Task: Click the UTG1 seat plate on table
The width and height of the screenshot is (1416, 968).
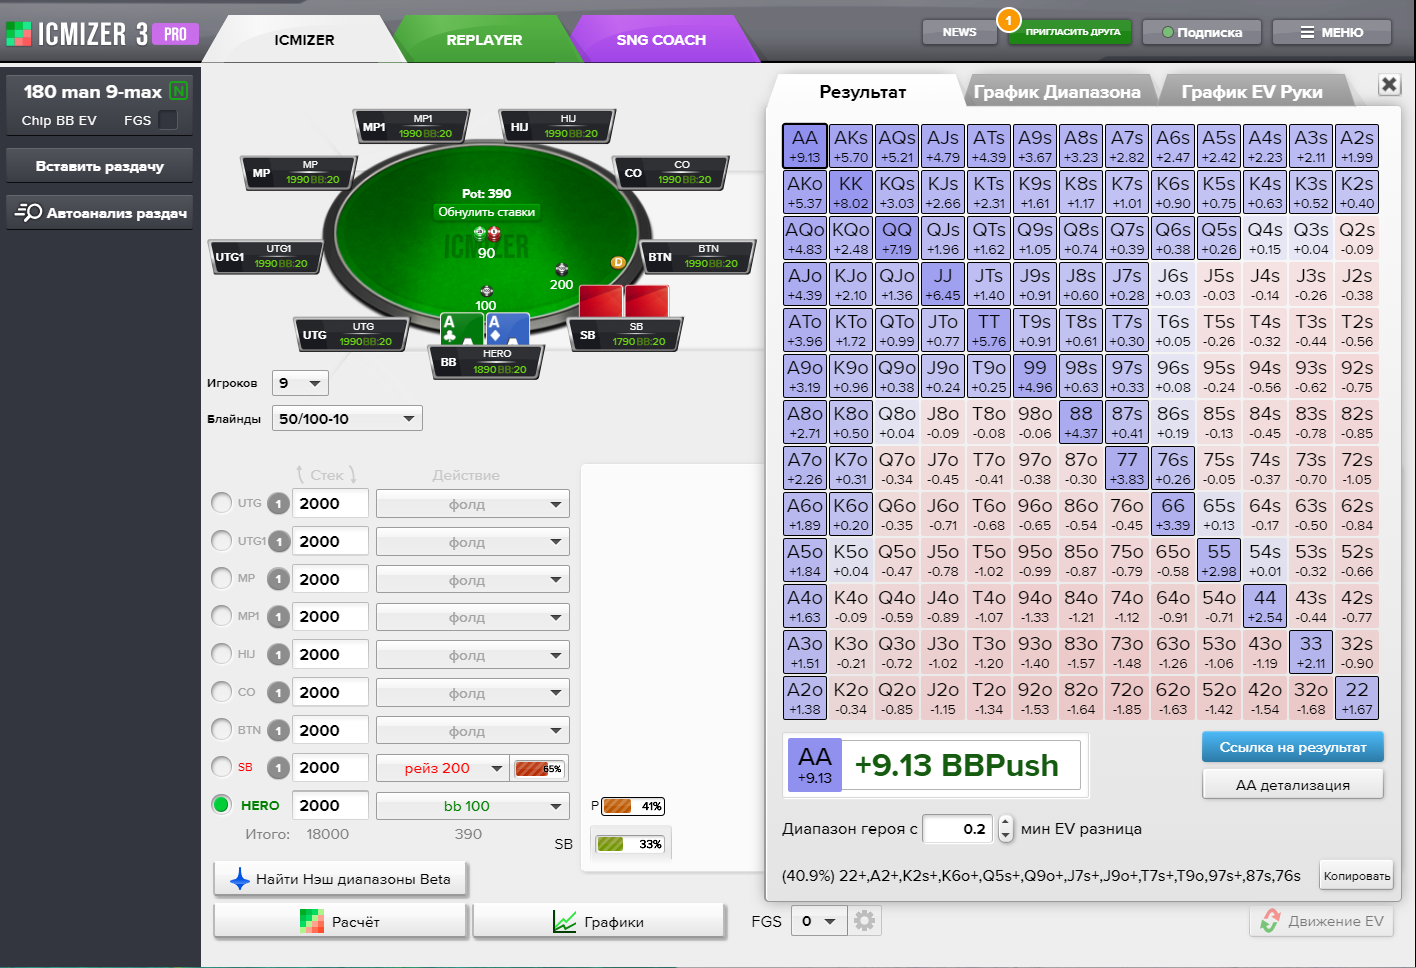Action: point(266,256)
